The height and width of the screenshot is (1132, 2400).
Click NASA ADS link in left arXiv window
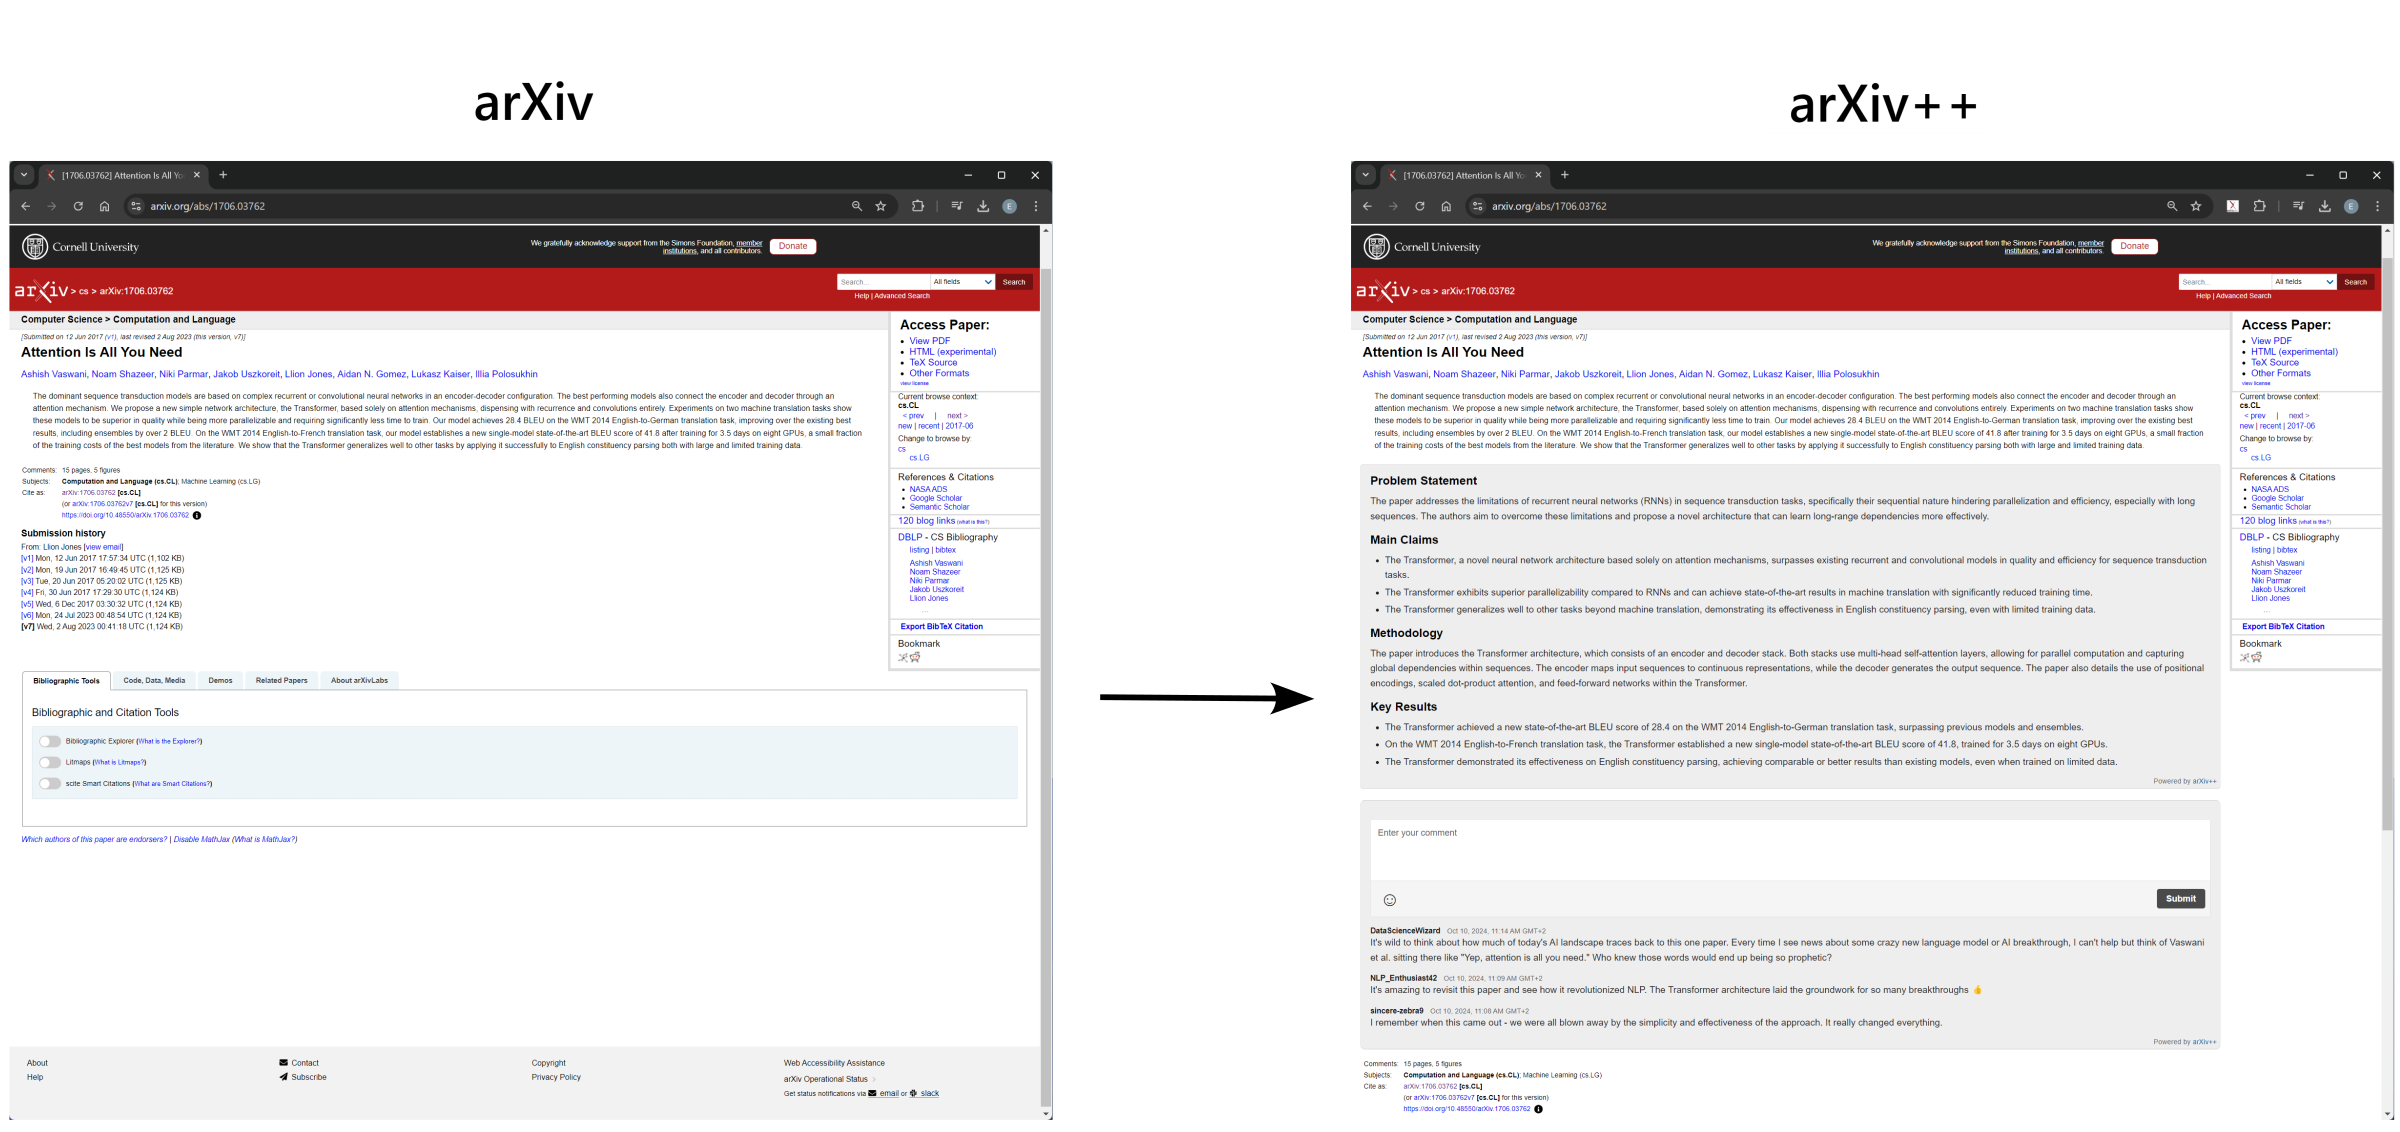928,489
